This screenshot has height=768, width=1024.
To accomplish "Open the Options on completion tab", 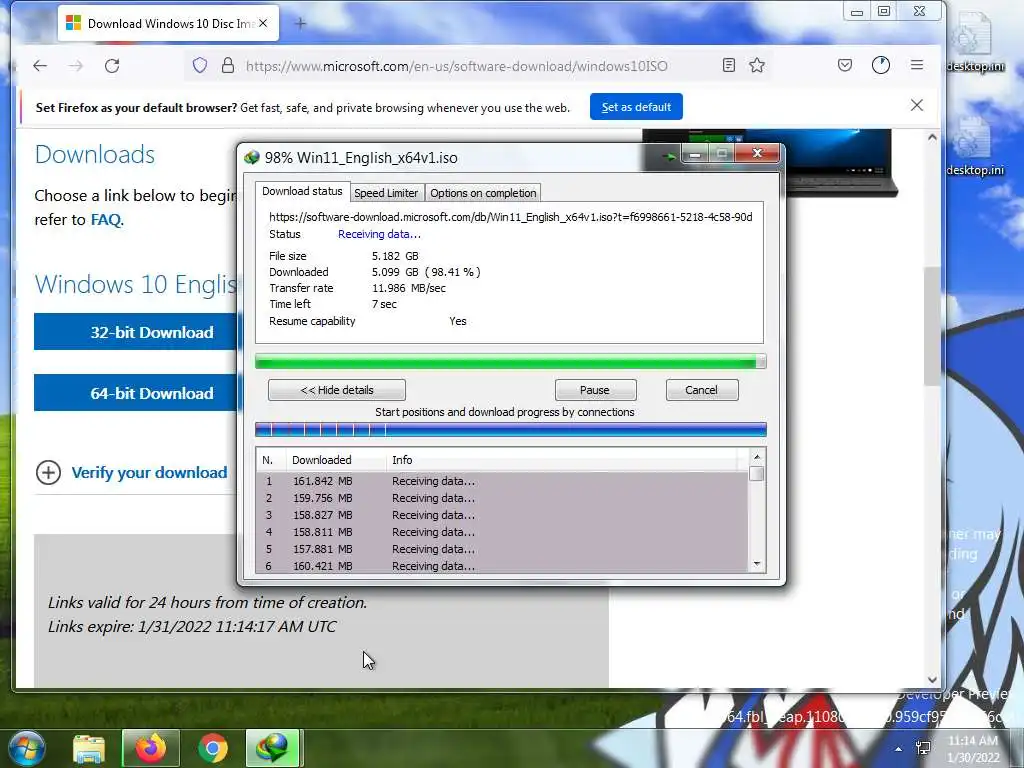I will point(483,193).
